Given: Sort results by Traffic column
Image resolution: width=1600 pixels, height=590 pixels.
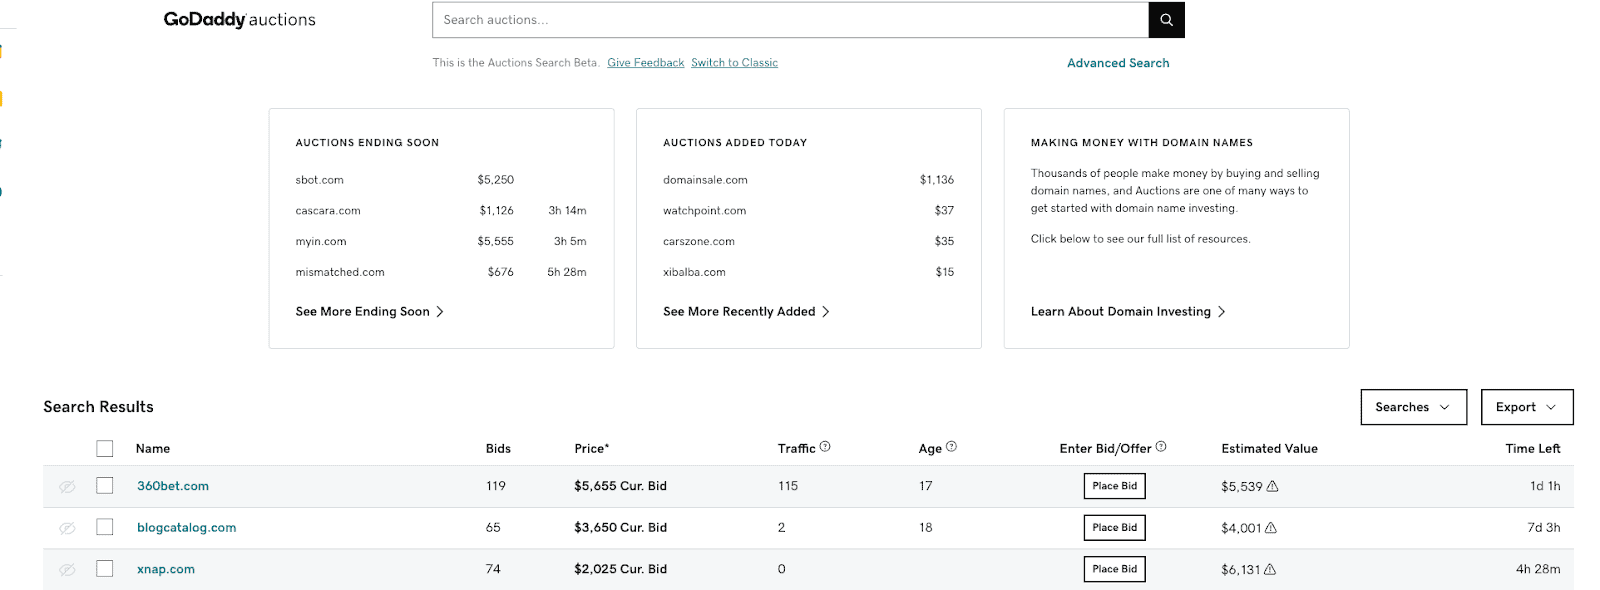Looking at the screenshot, I should click(797, 449).
